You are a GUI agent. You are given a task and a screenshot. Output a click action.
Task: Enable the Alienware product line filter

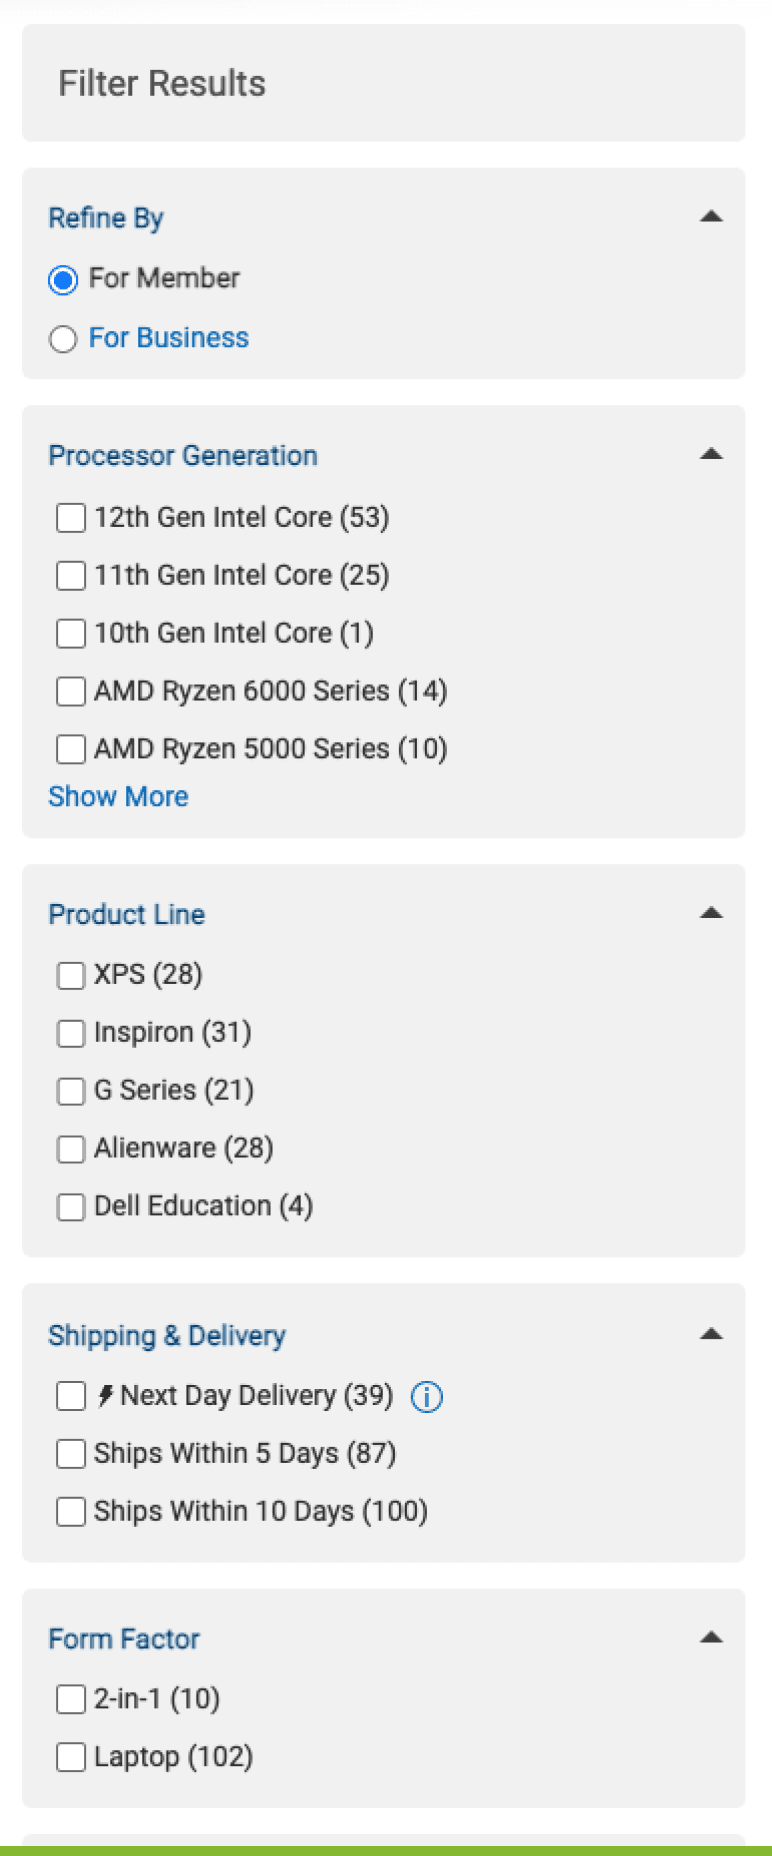(71, 1149)
